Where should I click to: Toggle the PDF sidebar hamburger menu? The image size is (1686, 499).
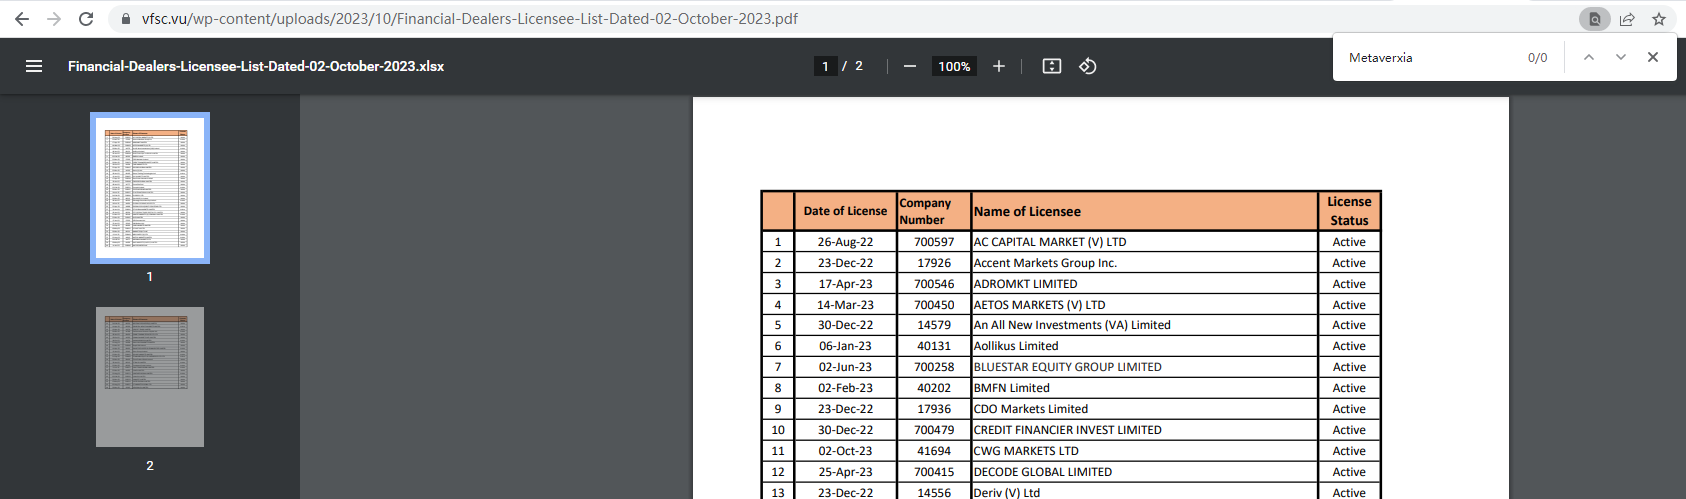34,66
